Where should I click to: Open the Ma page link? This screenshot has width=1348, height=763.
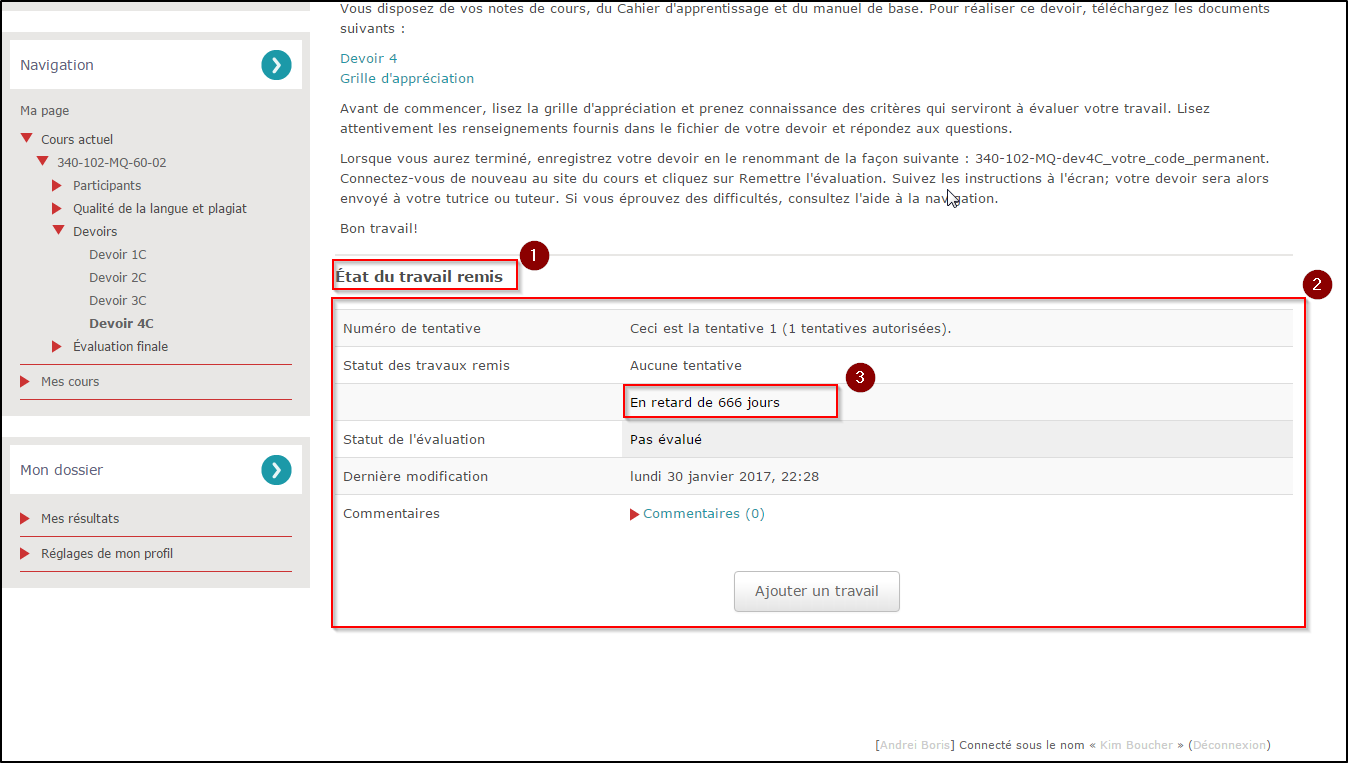tap(45, 111)
